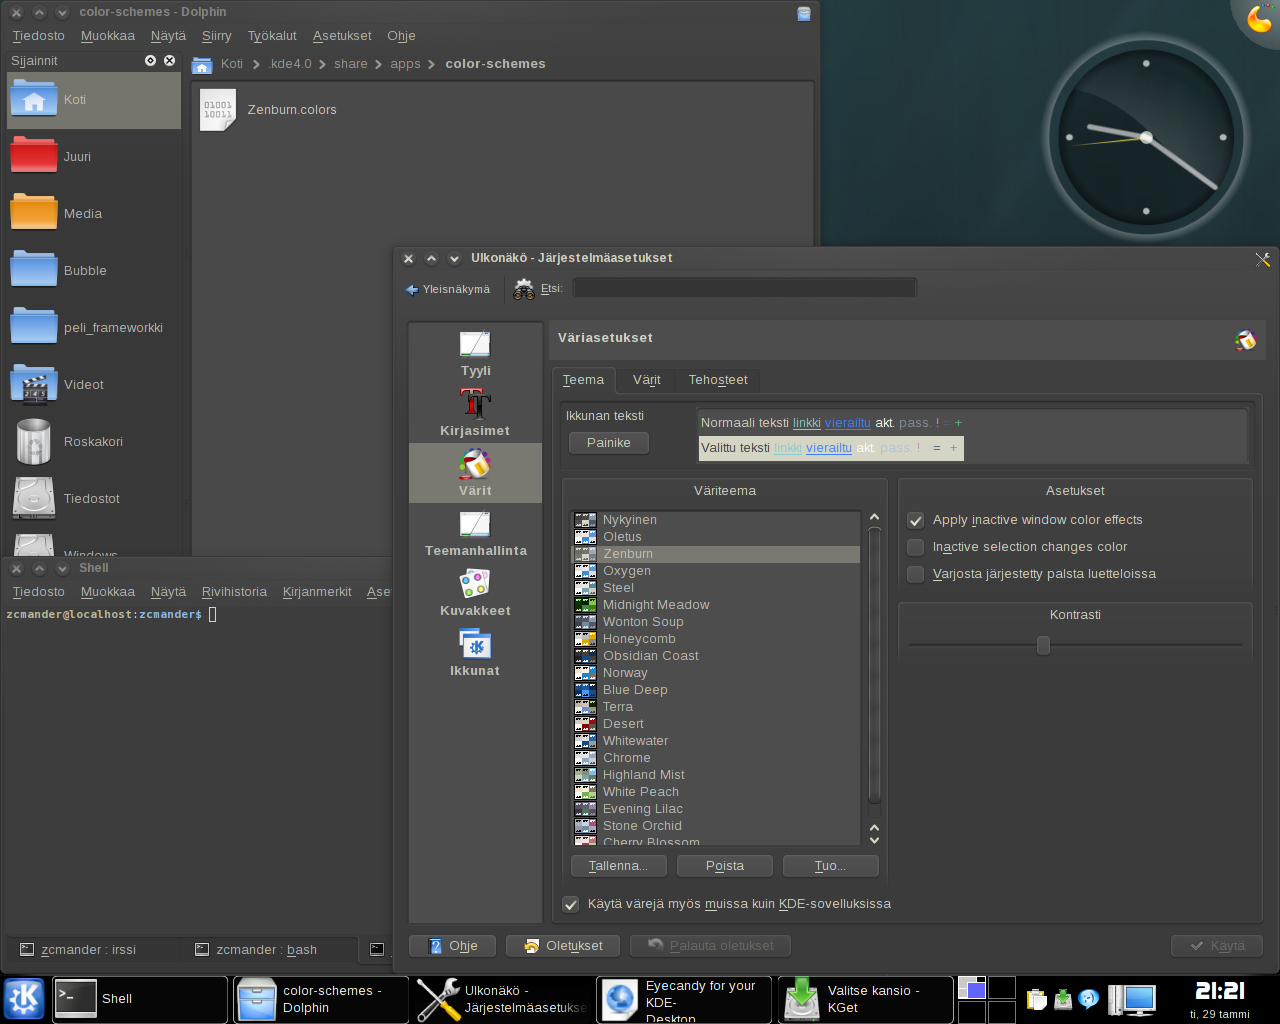Expand breadcrumb arrow after .kde4.0
Viewport: 1280px width, 1024px height.
pos(322,64)
